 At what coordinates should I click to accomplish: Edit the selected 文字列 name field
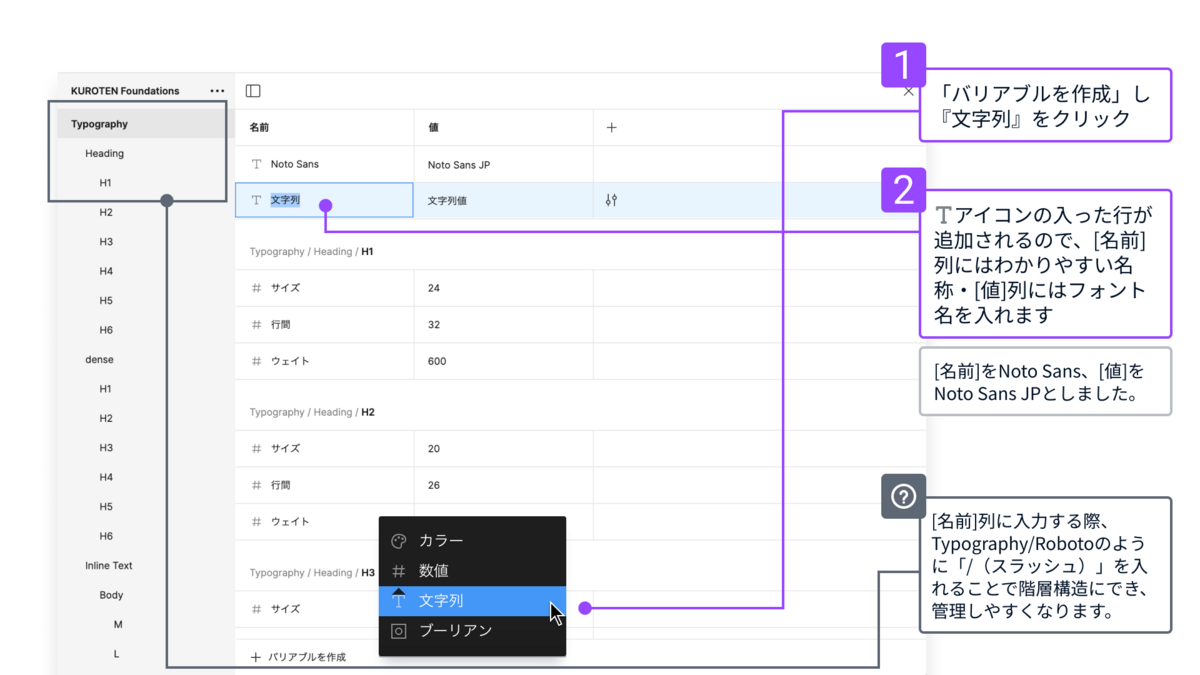pos(324,200)
